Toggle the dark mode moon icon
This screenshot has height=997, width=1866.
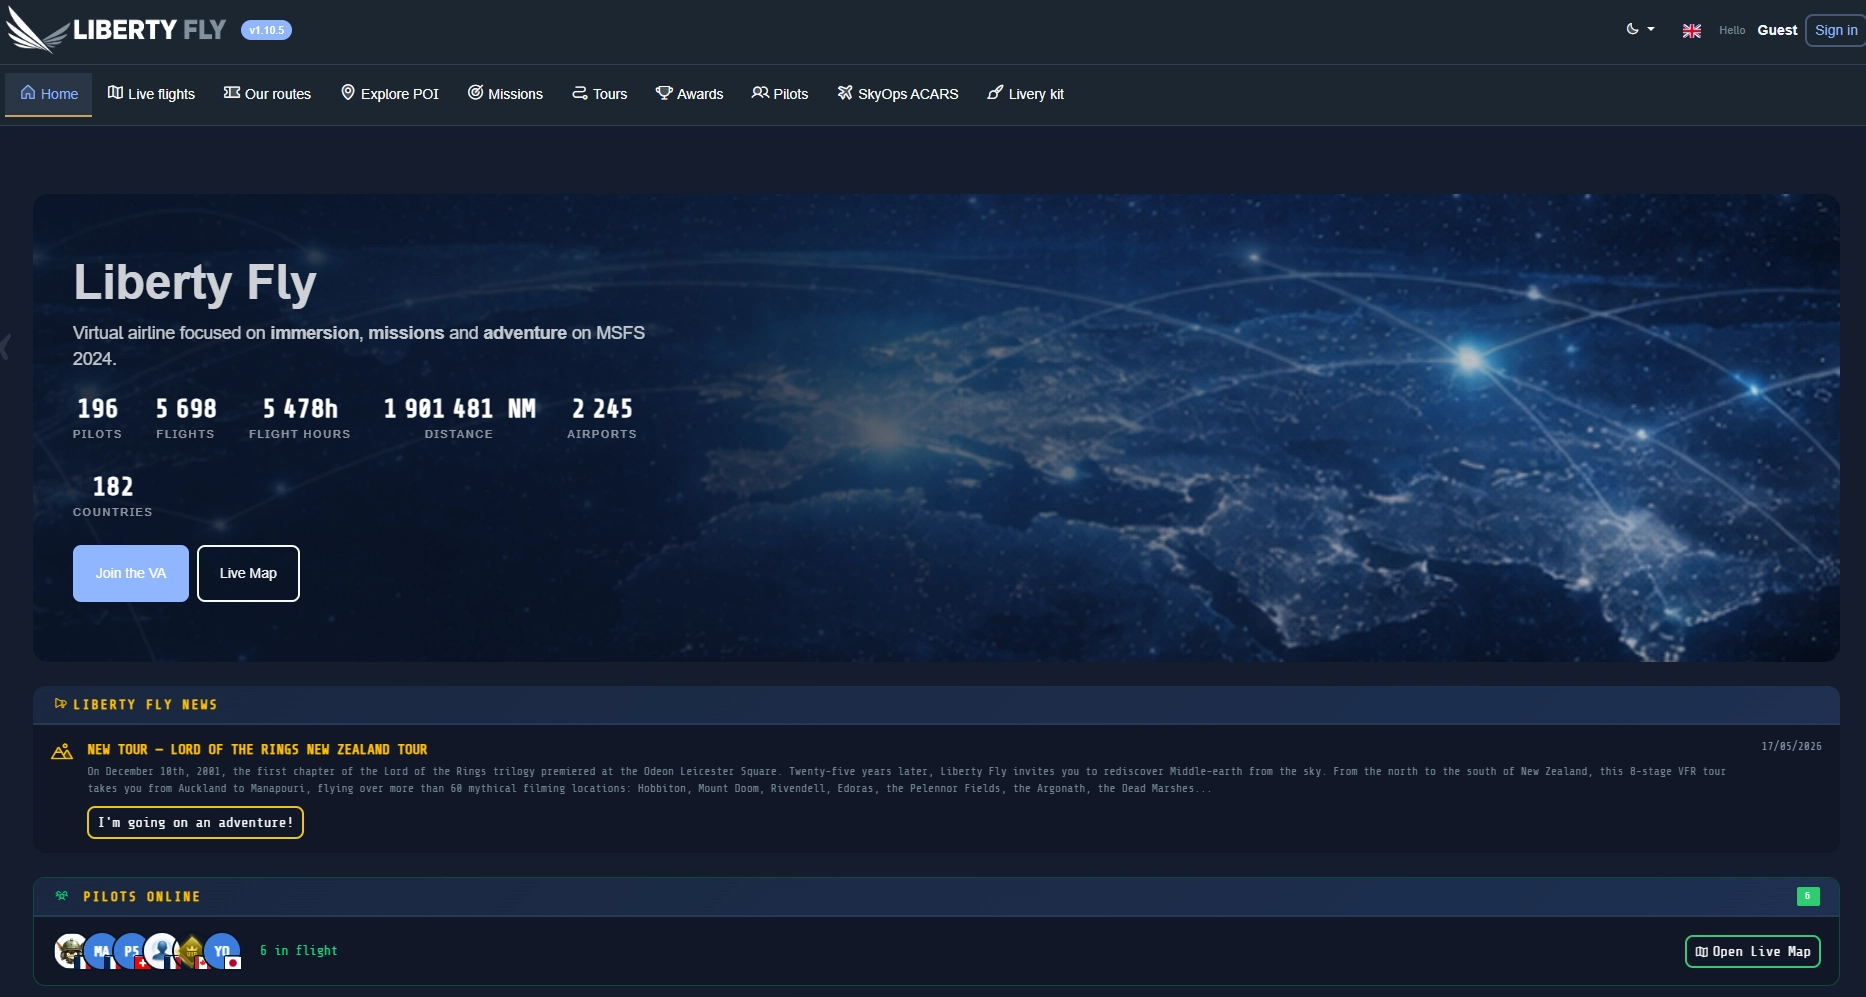coord(1632,29)
